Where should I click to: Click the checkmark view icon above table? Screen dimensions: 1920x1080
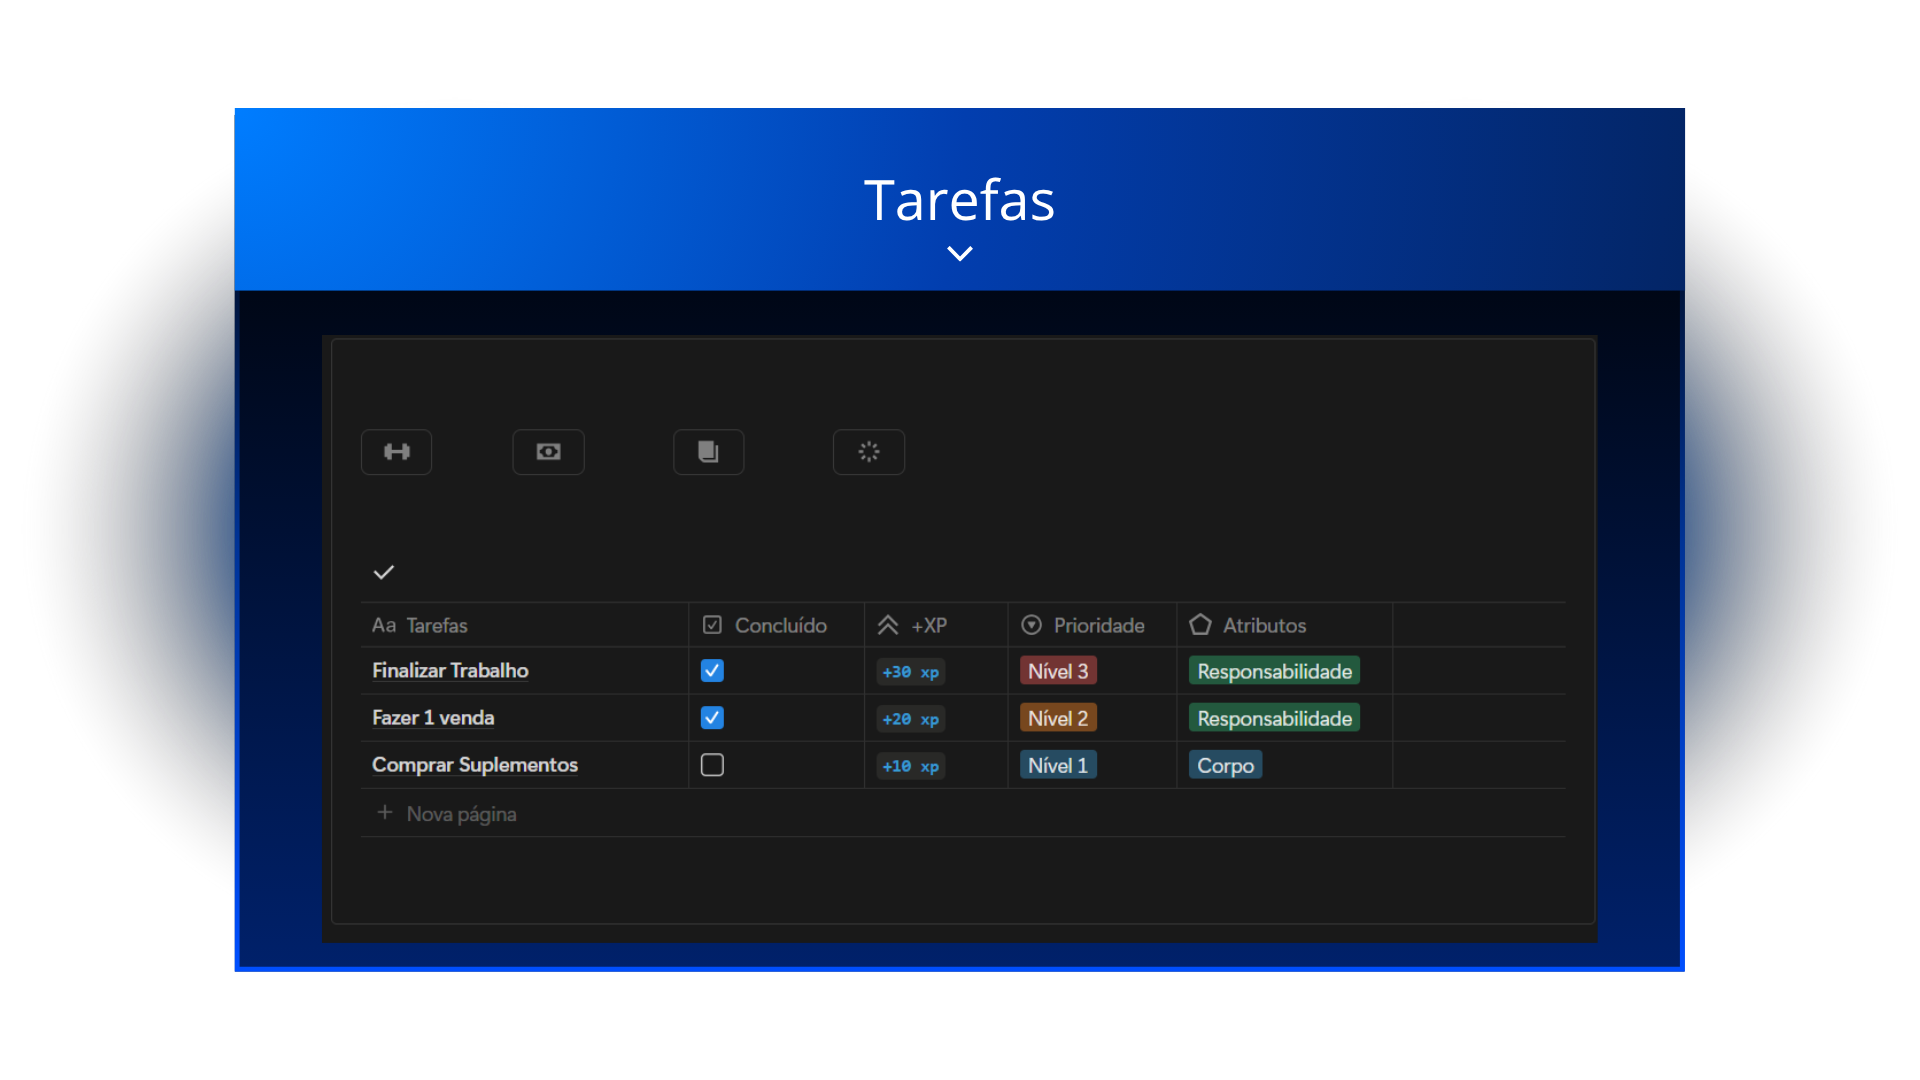(383, 572)
